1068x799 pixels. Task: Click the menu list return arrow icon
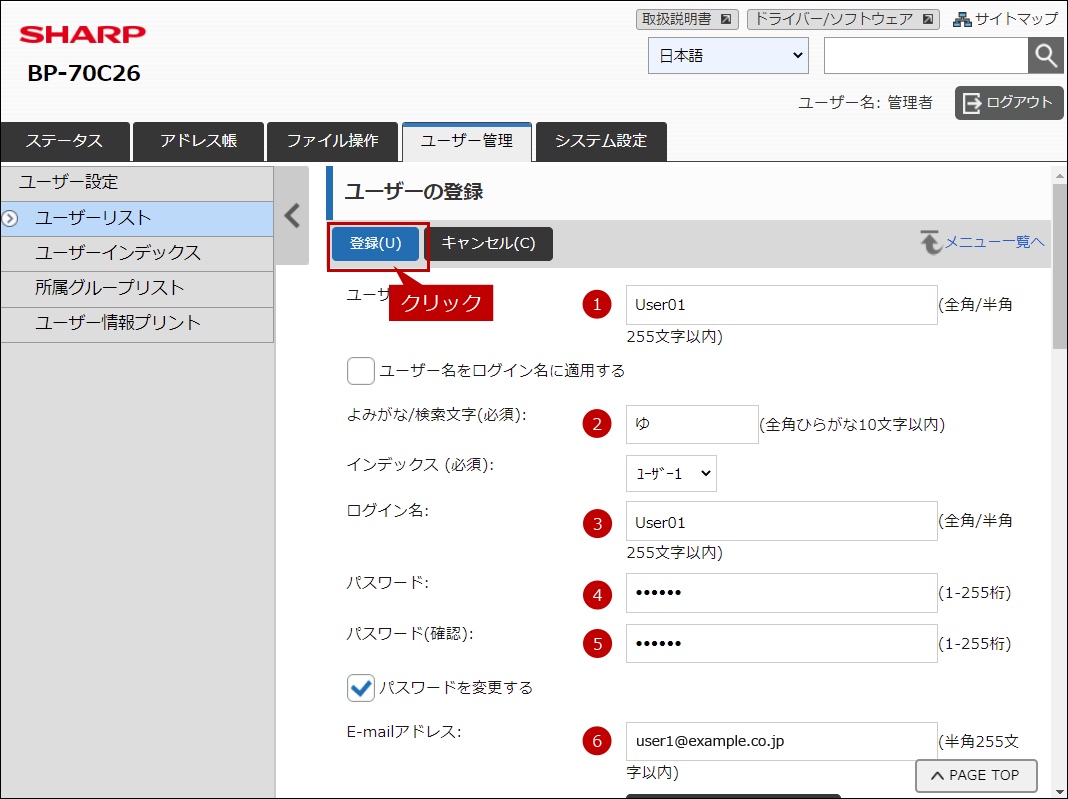(930, 242)
